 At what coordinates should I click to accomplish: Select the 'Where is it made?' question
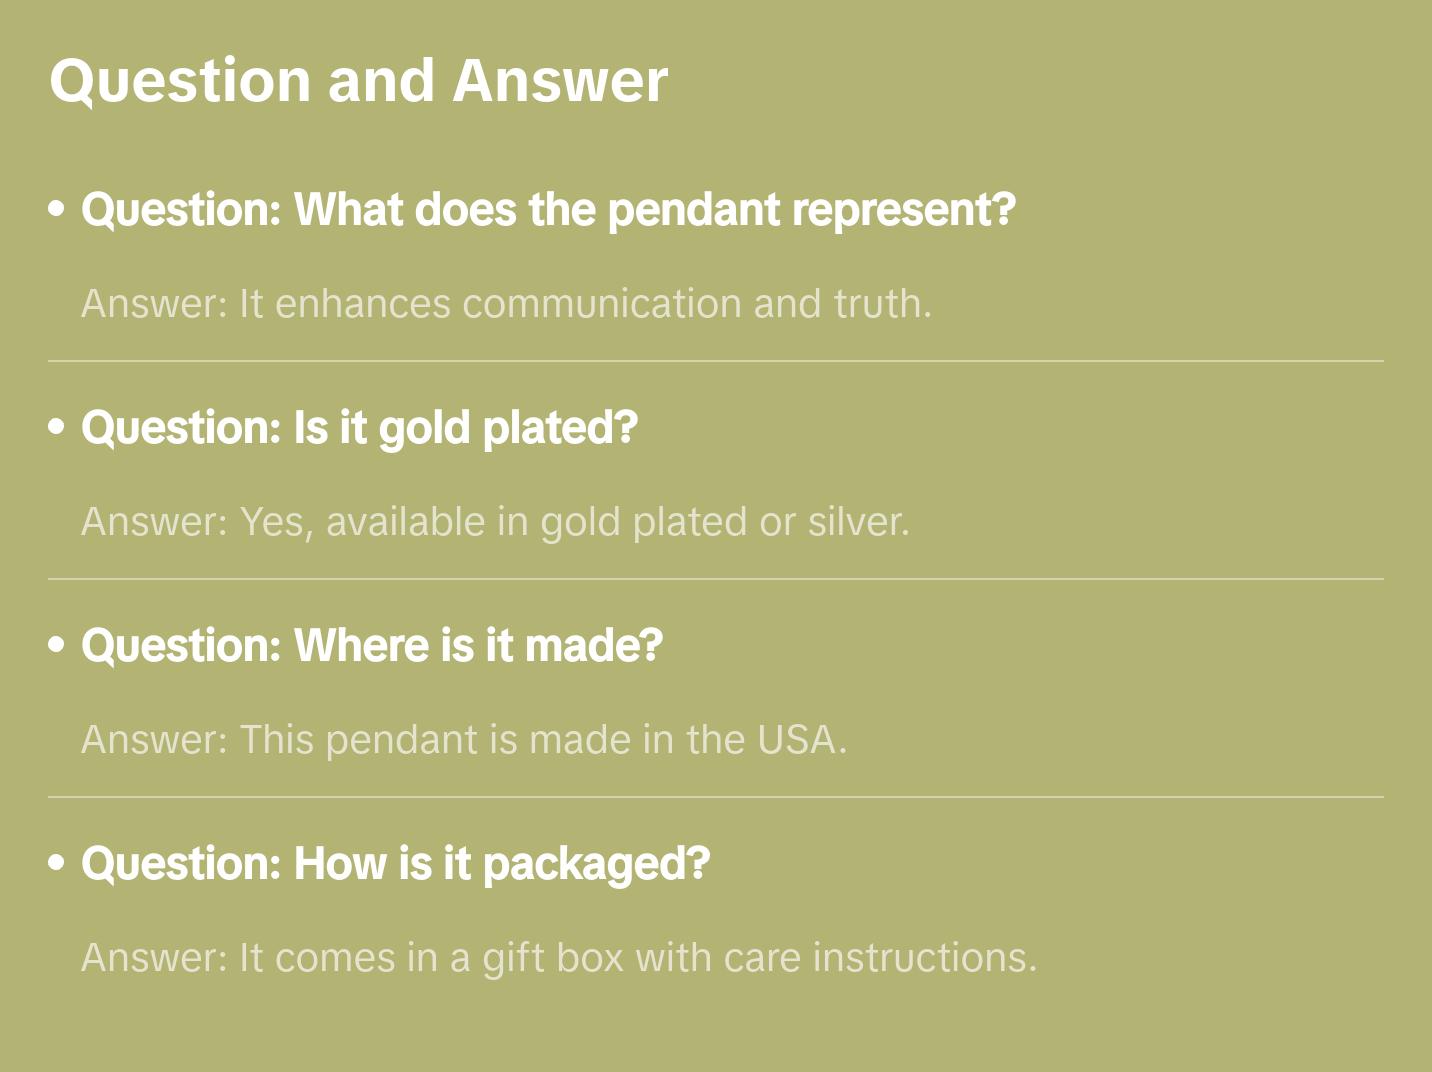pos(372,645)
